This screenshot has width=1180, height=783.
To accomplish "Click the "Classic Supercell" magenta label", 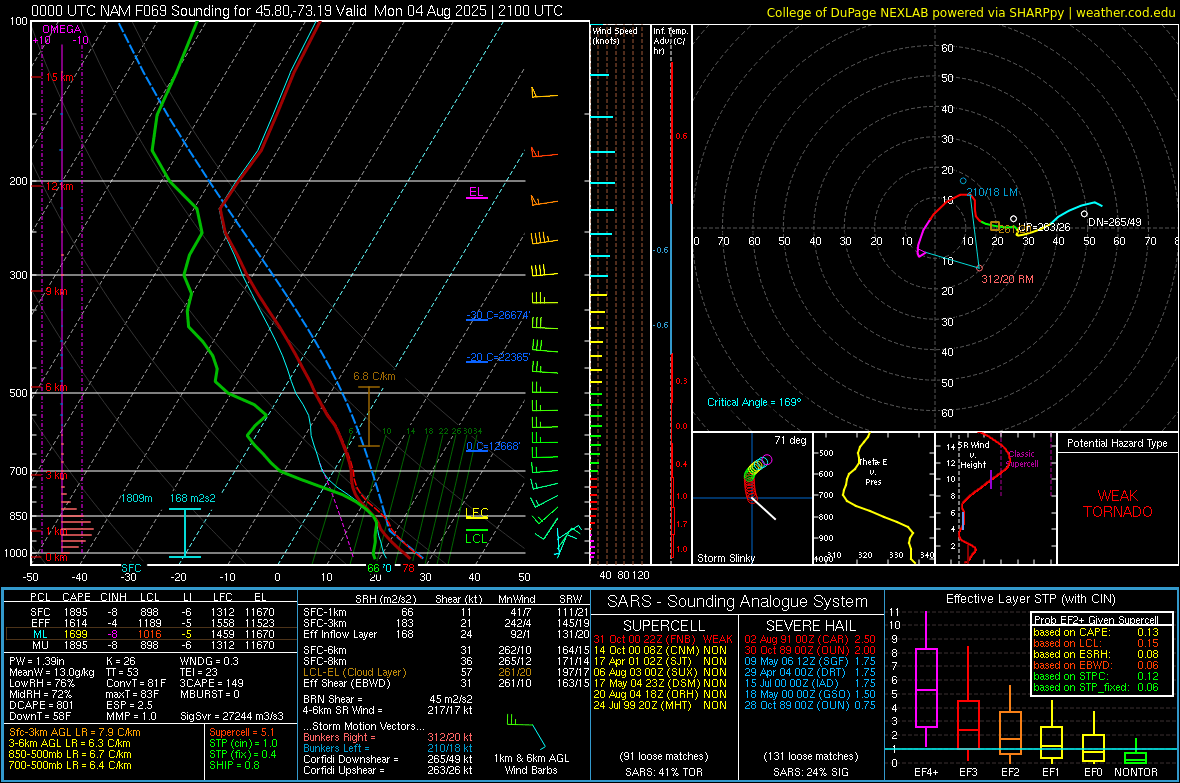I will click(x=1022, y=459).
